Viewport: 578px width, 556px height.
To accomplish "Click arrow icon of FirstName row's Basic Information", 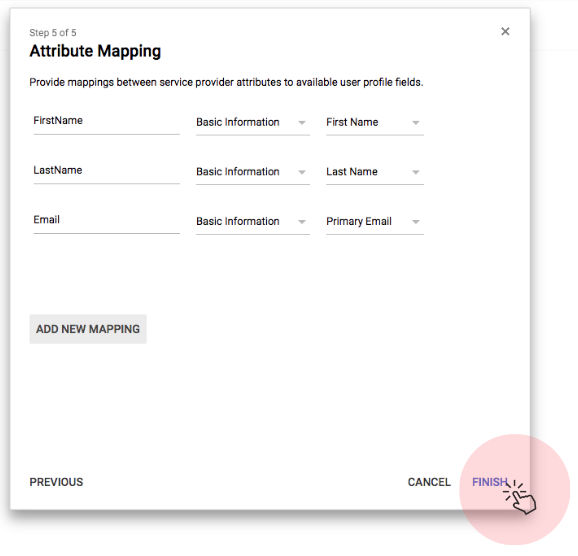I will [302, 123].
